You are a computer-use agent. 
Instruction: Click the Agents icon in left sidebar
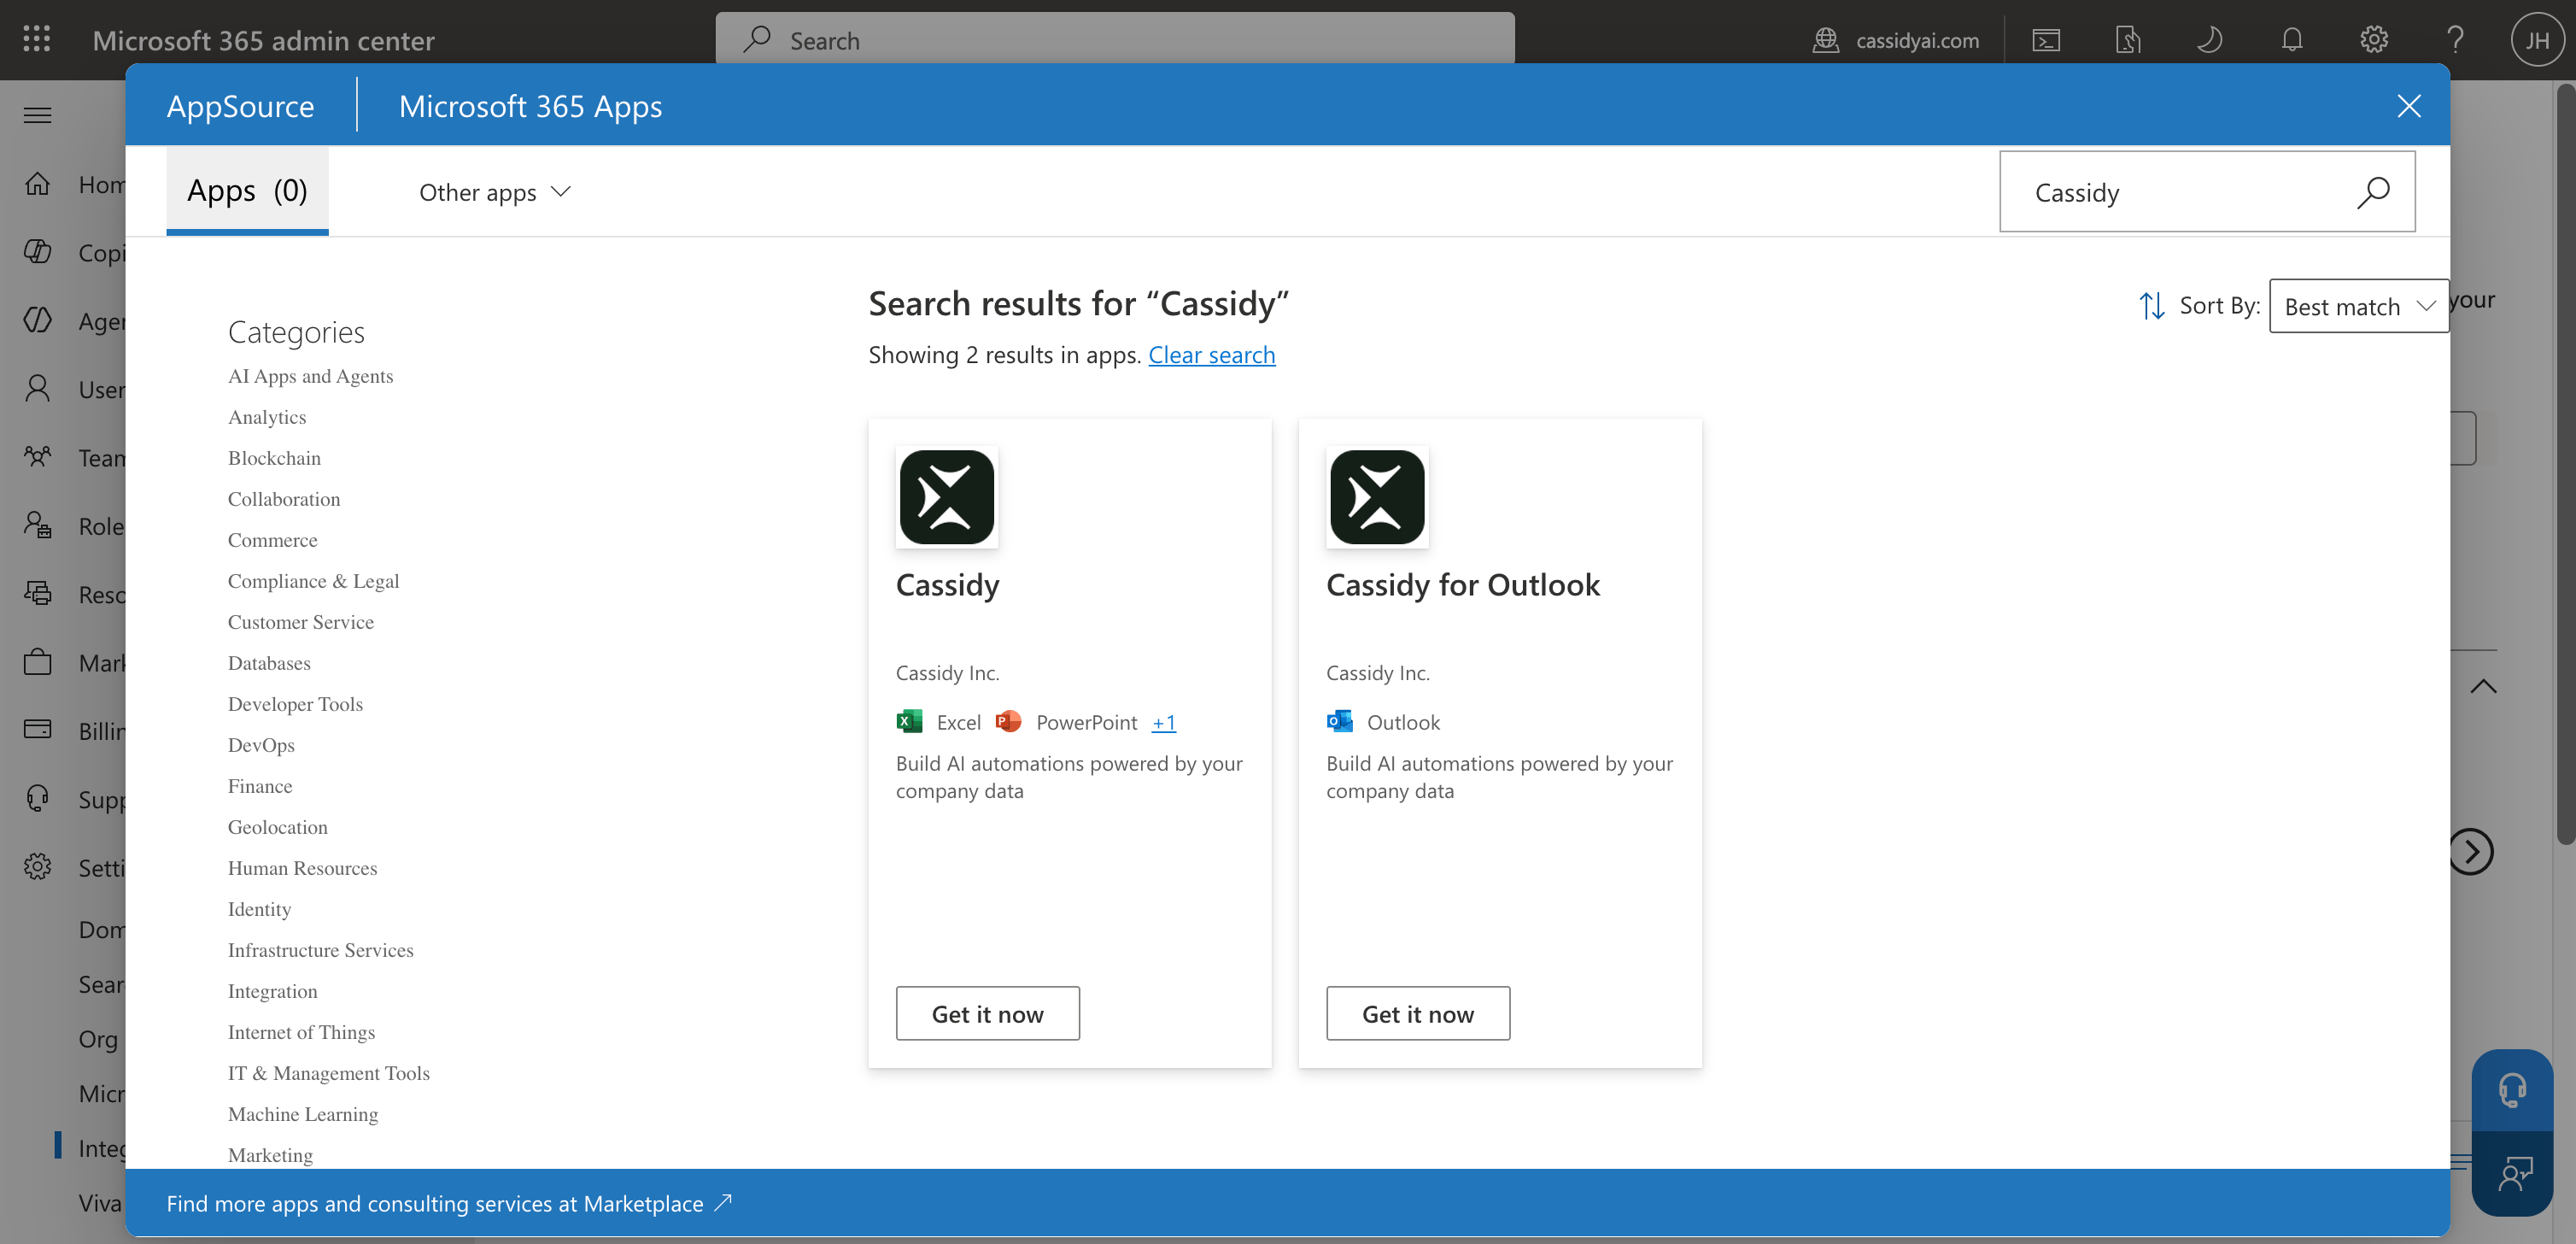[x=38, y=321]
